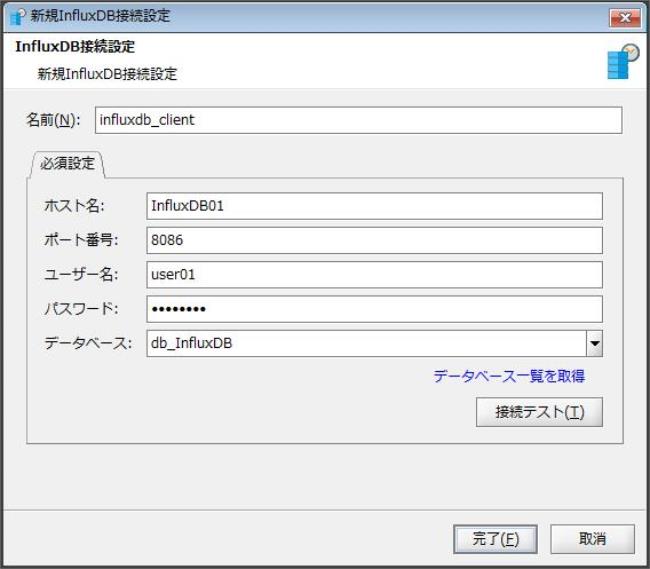
Task: Expand the データベース dropdown arrow
Action: [x=594, y=344]
